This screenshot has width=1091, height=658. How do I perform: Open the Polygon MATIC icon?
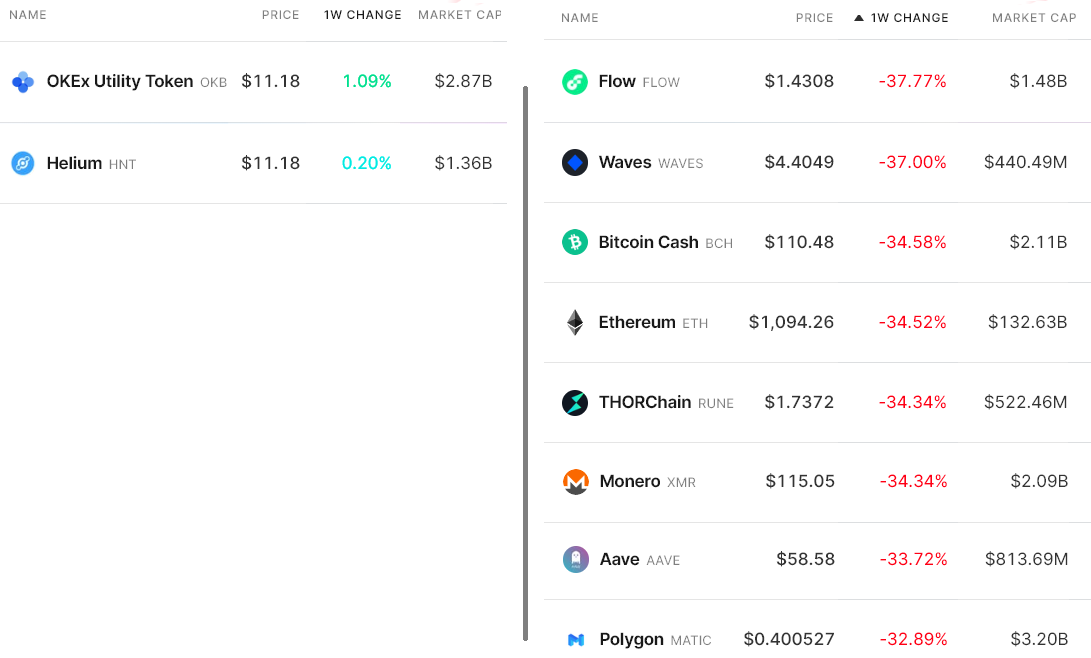pos(576,640)
